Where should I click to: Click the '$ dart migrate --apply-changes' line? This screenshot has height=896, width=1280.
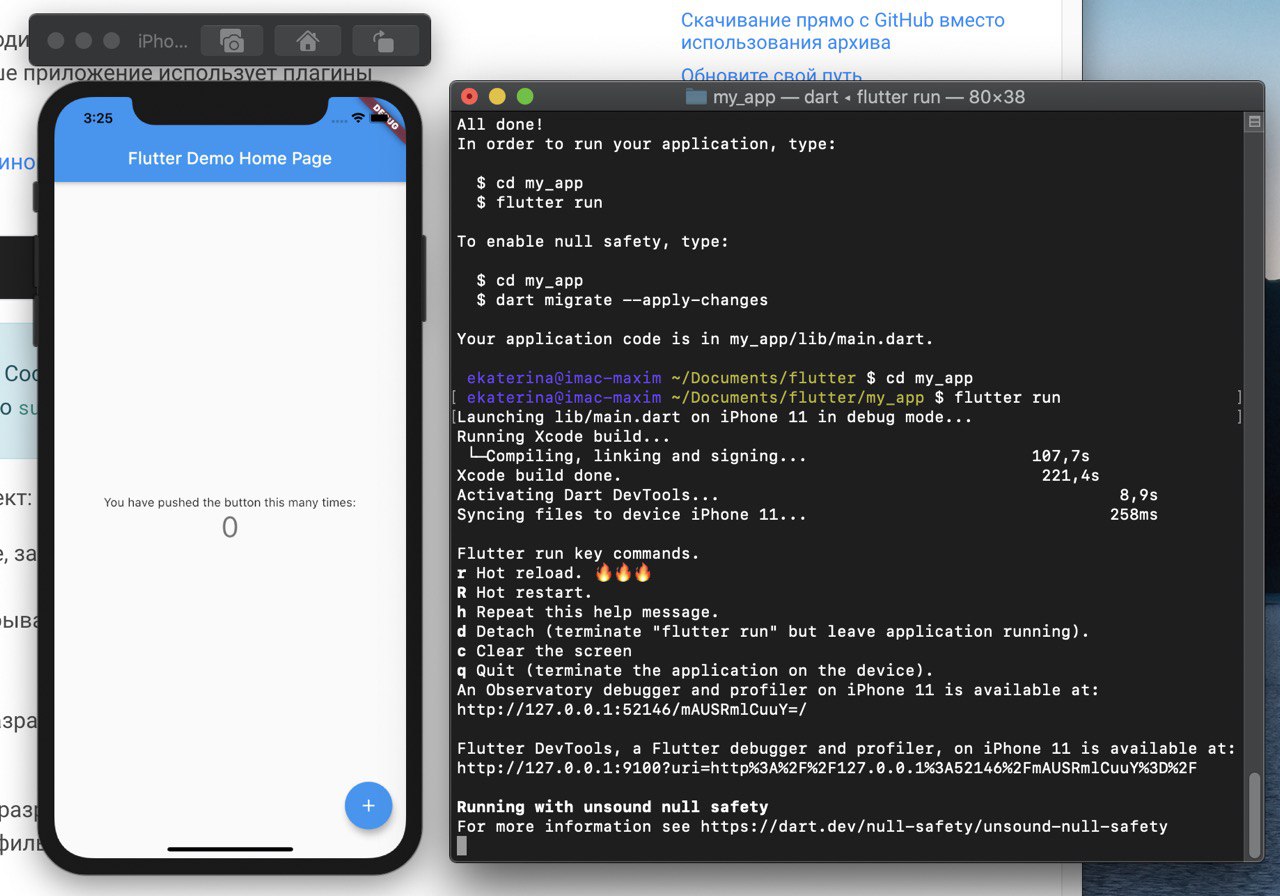click(622, 300)
